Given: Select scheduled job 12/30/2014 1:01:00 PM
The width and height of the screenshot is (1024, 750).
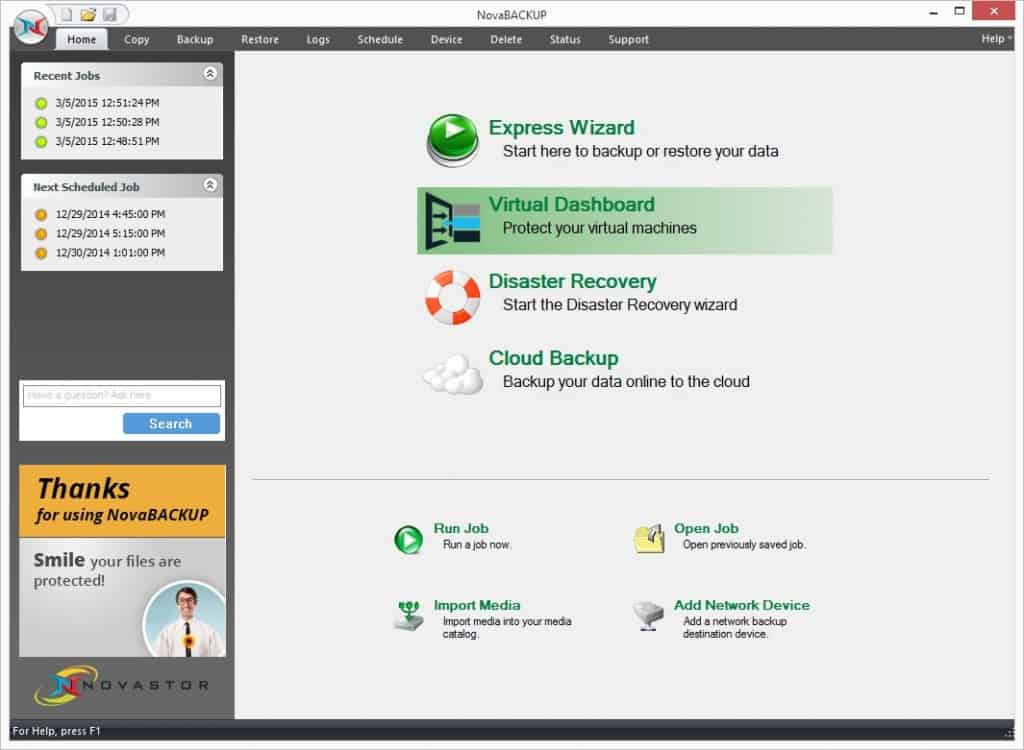Looking at the screenshot, I should [110, 253].
